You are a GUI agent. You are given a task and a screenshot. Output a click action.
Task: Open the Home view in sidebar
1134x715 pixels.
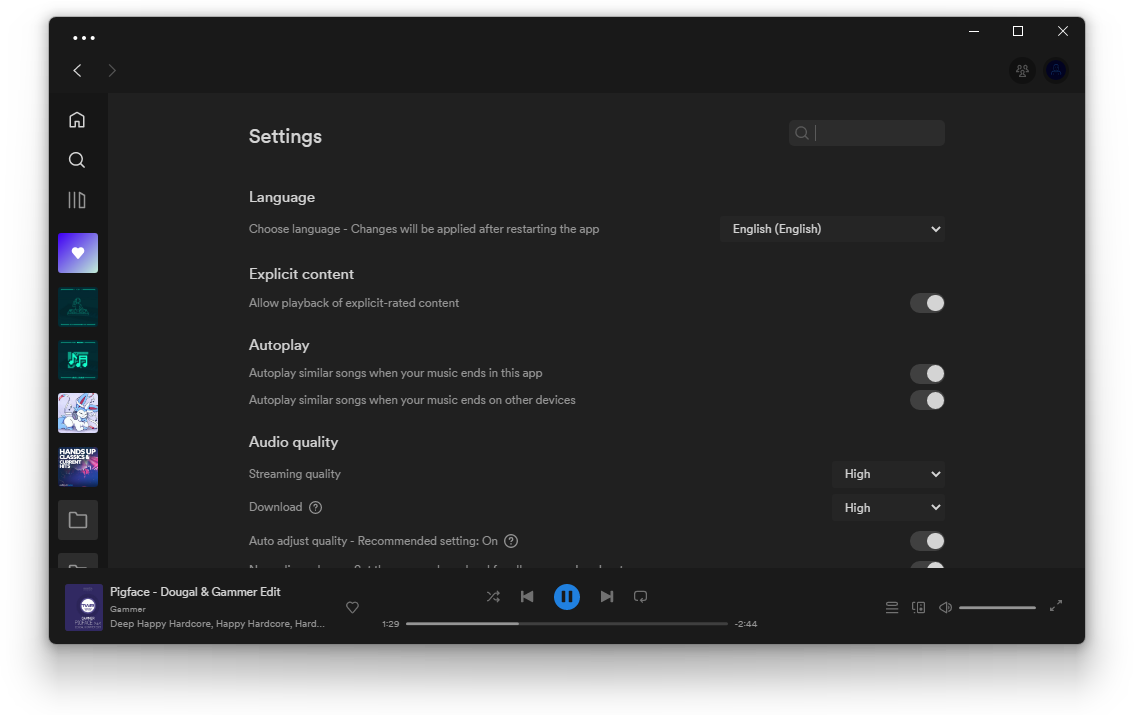(x=77, y=120)
